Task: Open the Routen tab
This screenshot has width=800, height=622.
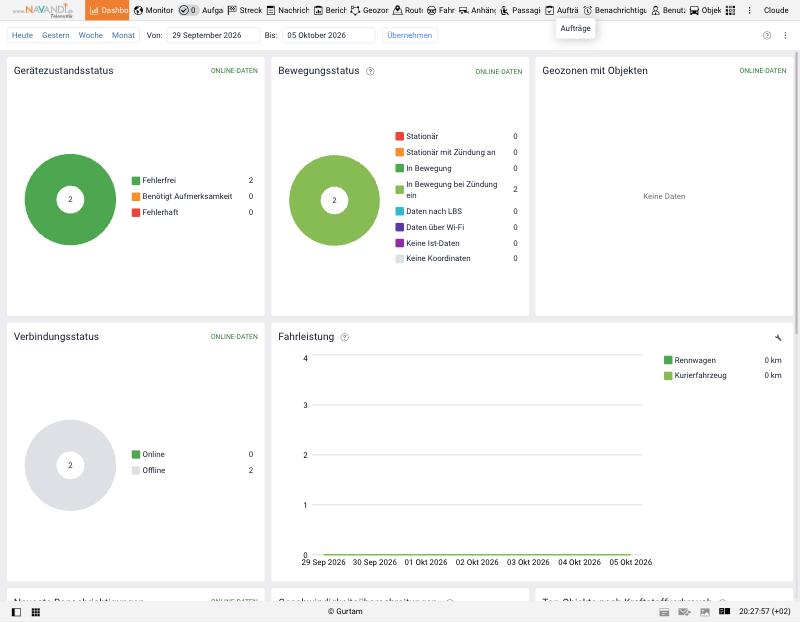Action: [x=408, y=10]
